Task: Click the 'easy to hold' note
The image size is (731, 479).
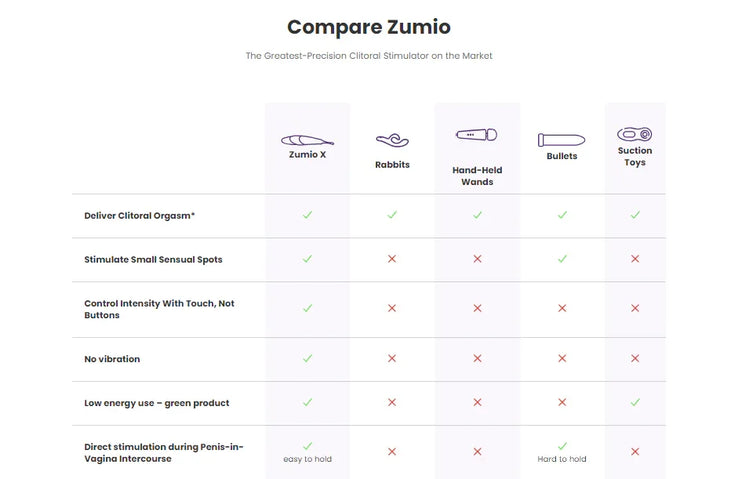Action: coord(307,459)
